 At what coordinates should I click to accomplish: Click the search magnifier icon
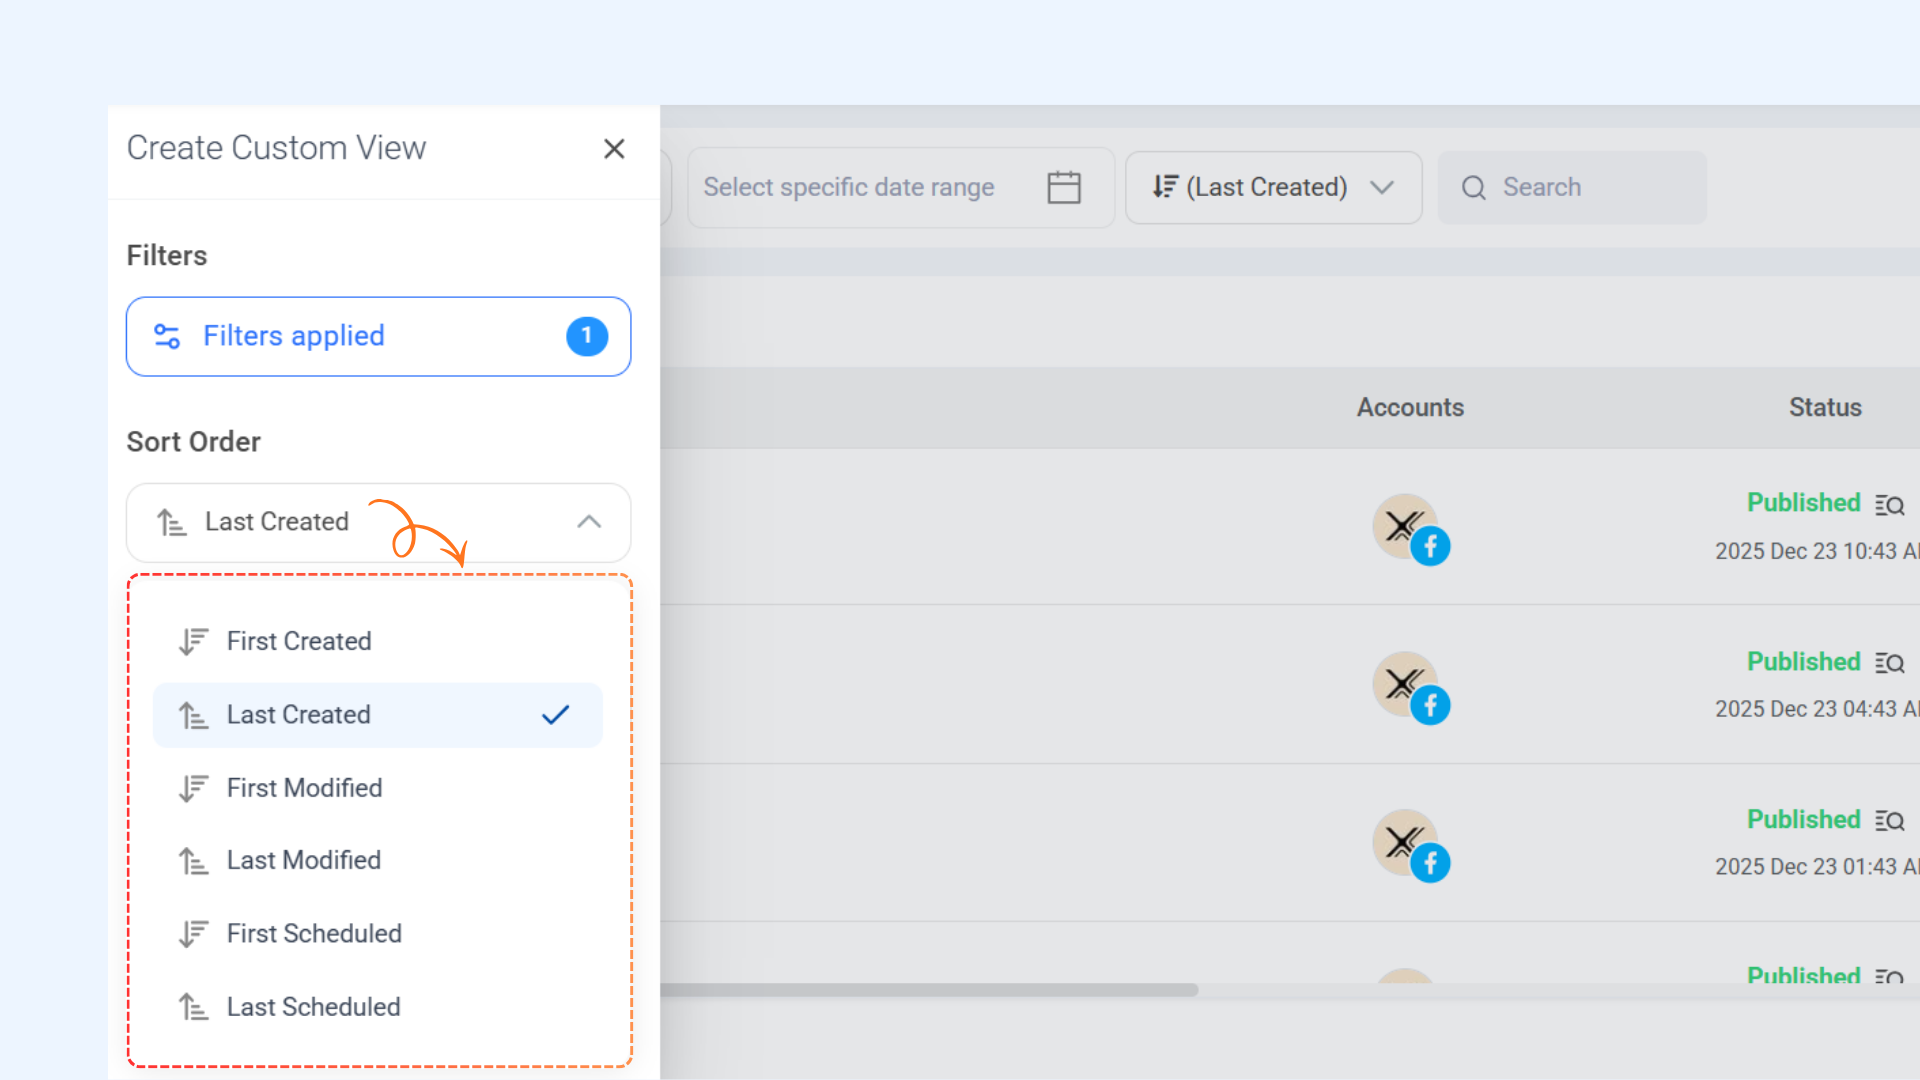coord(1473,188)
